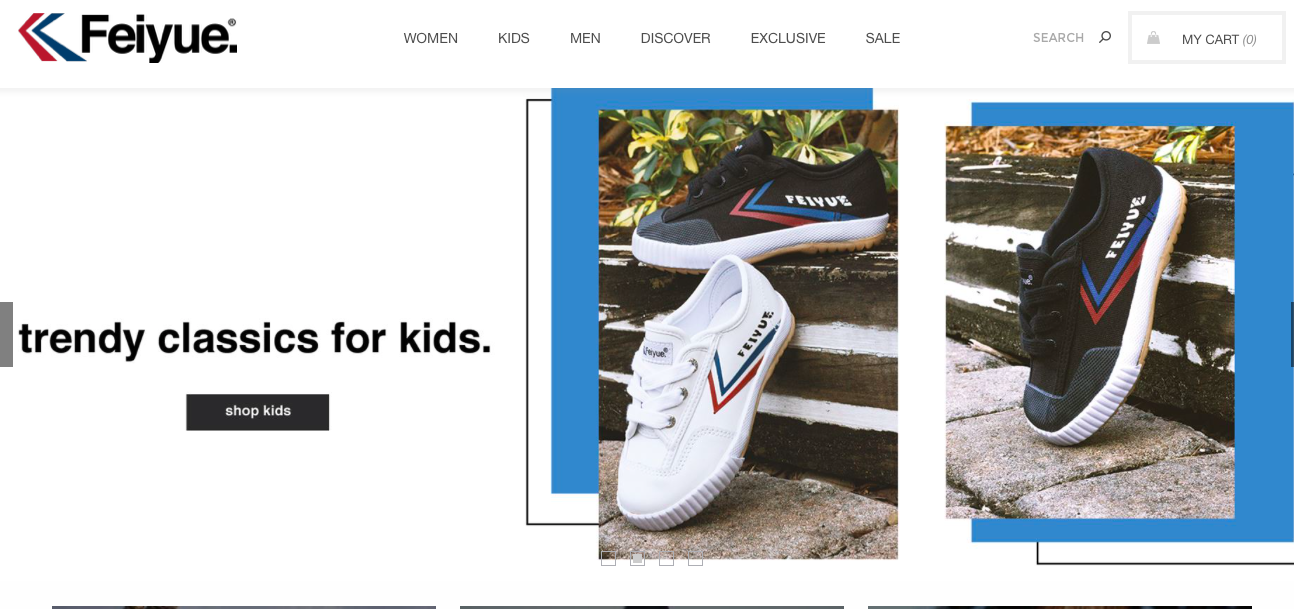Click the shopping bag cart icon
Screen dimensions: 1294x609
point(1153,38)
